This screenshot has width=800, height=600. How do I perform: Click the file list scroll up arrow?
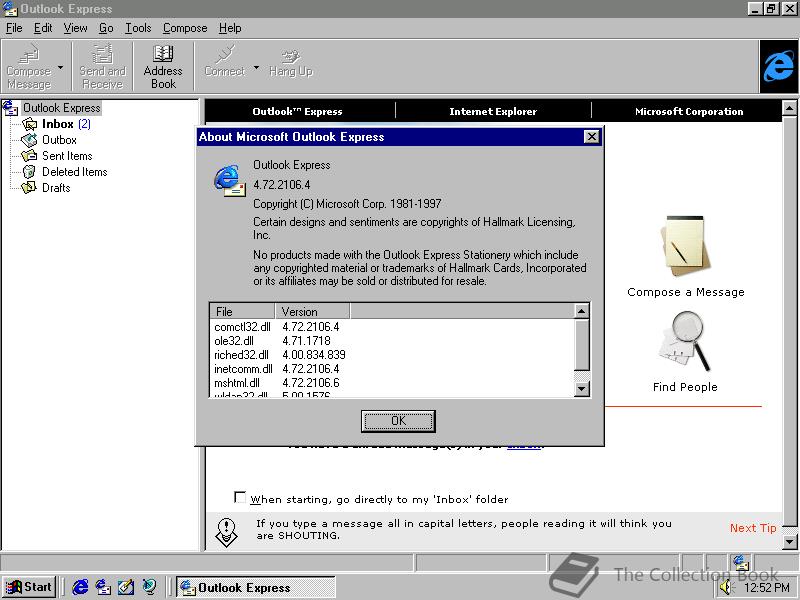(x=582, y=311)
